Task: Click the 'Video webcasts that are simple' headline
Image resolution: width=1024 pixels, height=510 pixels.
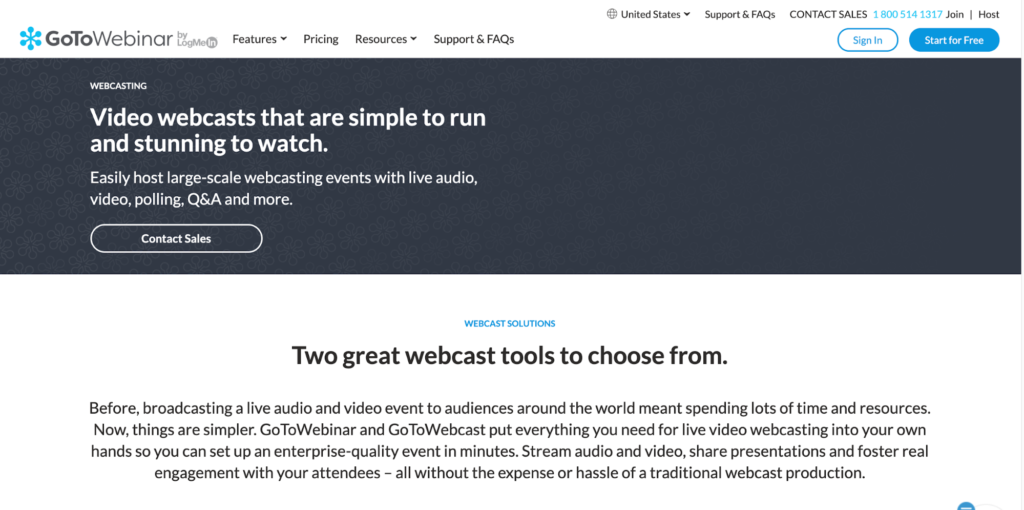Action: tap(288, 131)
